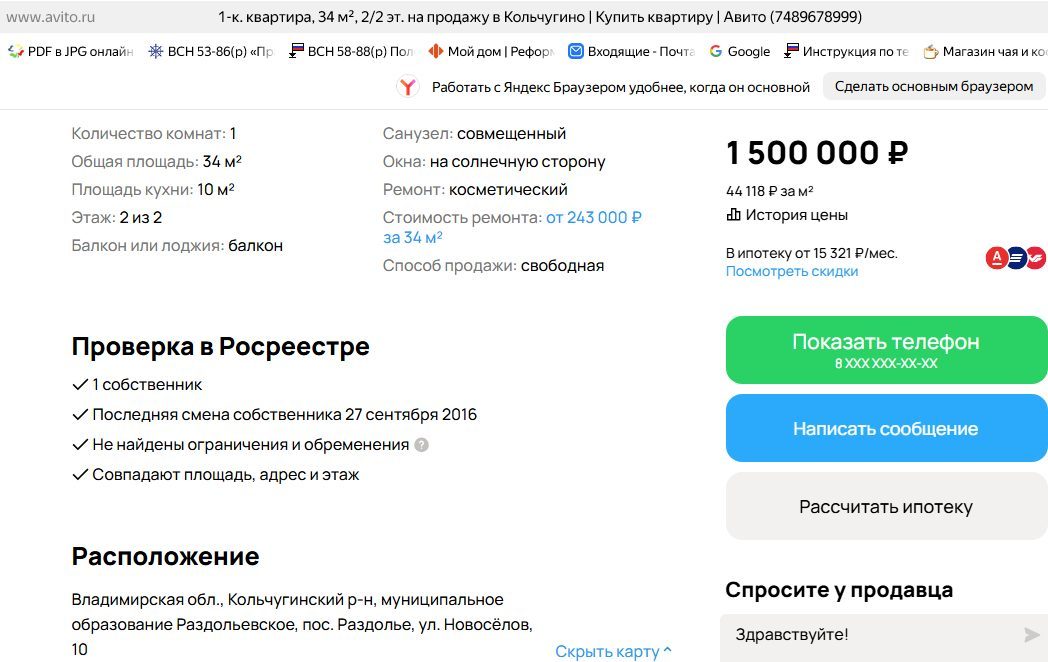The height and width of the screenshot is (662, 1048).
Task: Open the ВСН 58-88(р) bookmark
Action: [x=352, y=51]
